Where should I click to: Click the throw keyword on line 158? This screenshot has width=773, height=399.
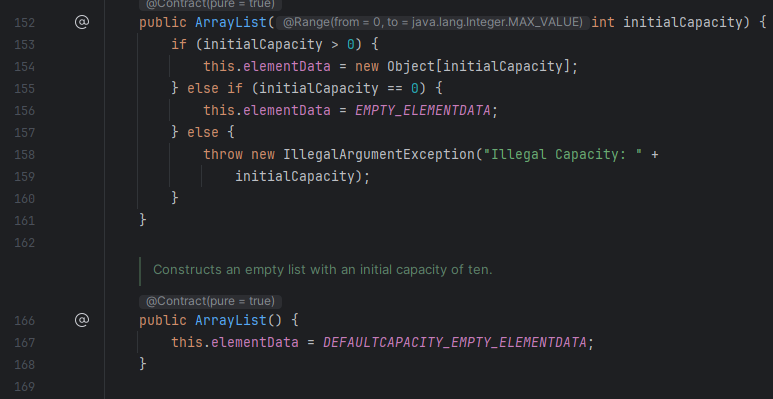(x=223, y=155)
